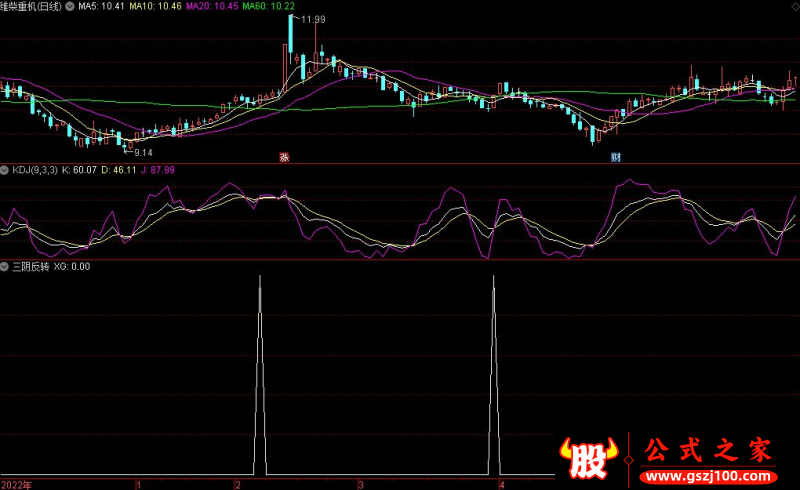
Task: Click the red 涨 marker below the chart
Action: (284, 157)
